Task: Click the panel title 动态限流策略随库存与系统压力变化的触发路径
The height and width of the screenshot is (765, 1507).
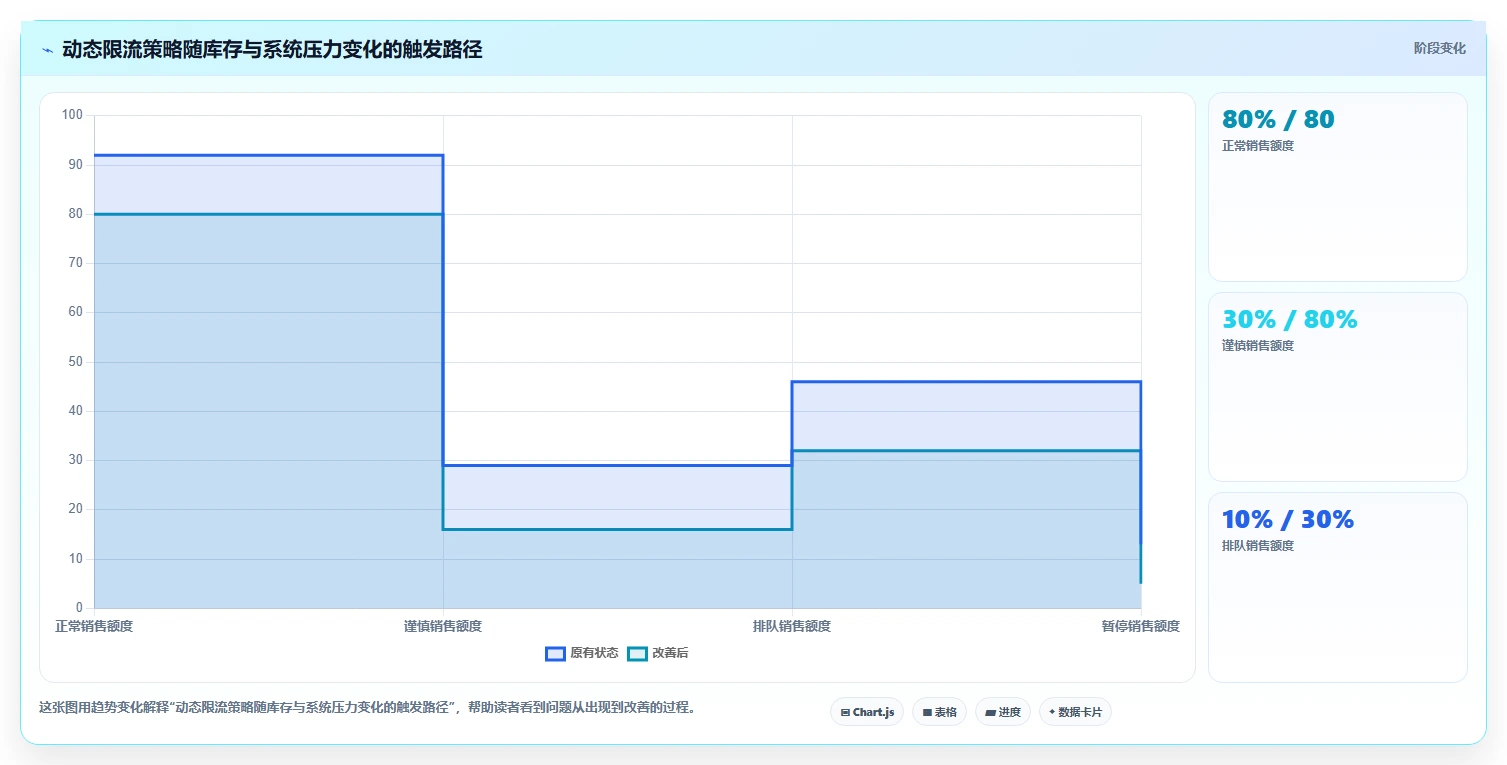Action: (272, 50)
